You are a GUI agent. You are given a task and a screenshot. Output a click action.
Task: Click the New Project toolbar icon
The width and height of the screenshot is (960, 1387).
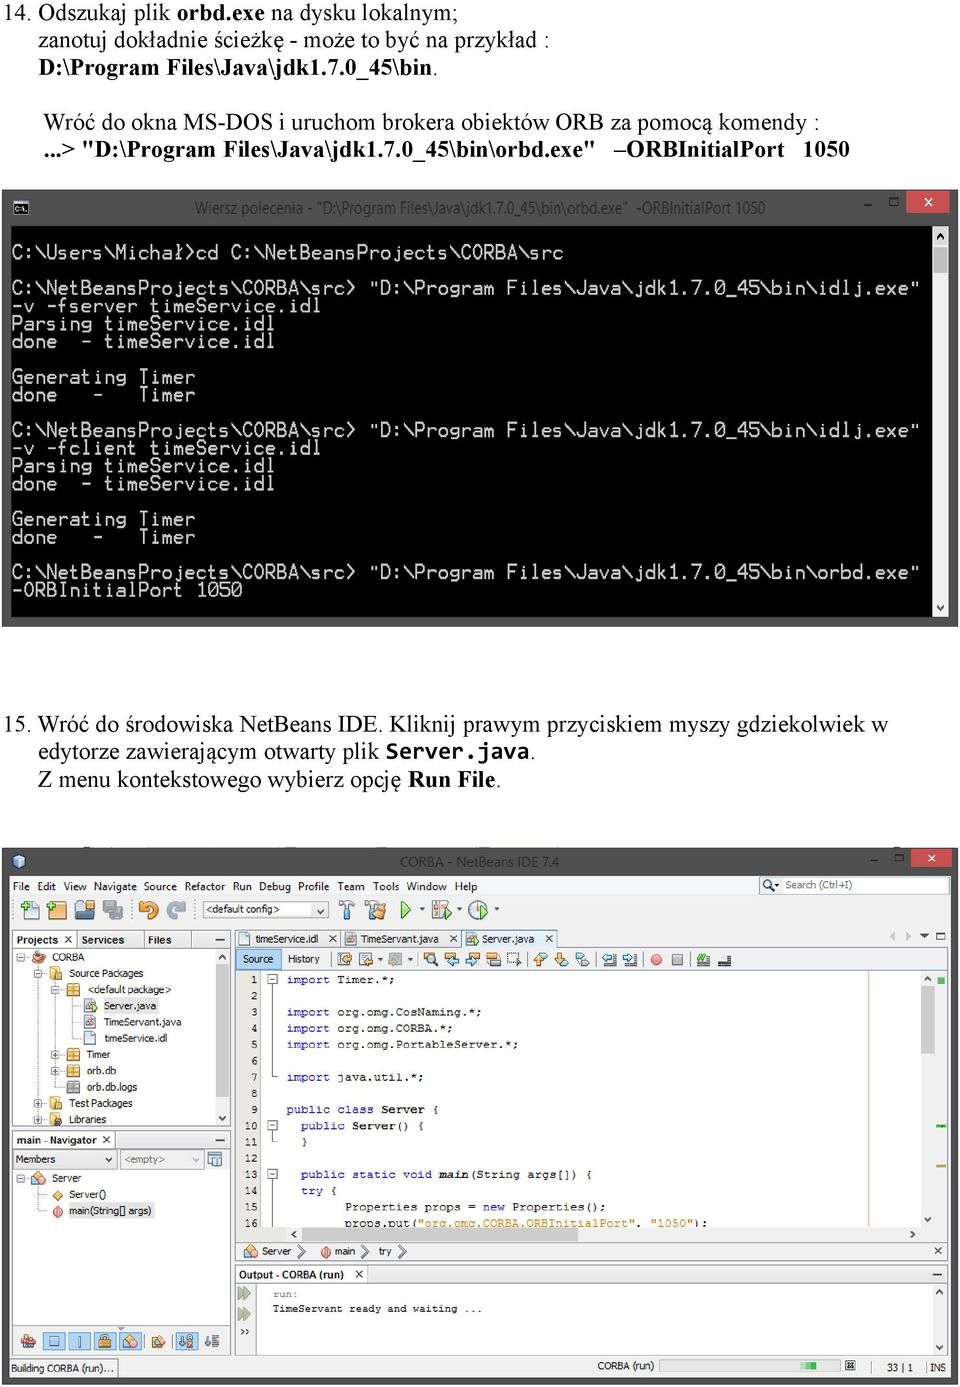point(57,910)
